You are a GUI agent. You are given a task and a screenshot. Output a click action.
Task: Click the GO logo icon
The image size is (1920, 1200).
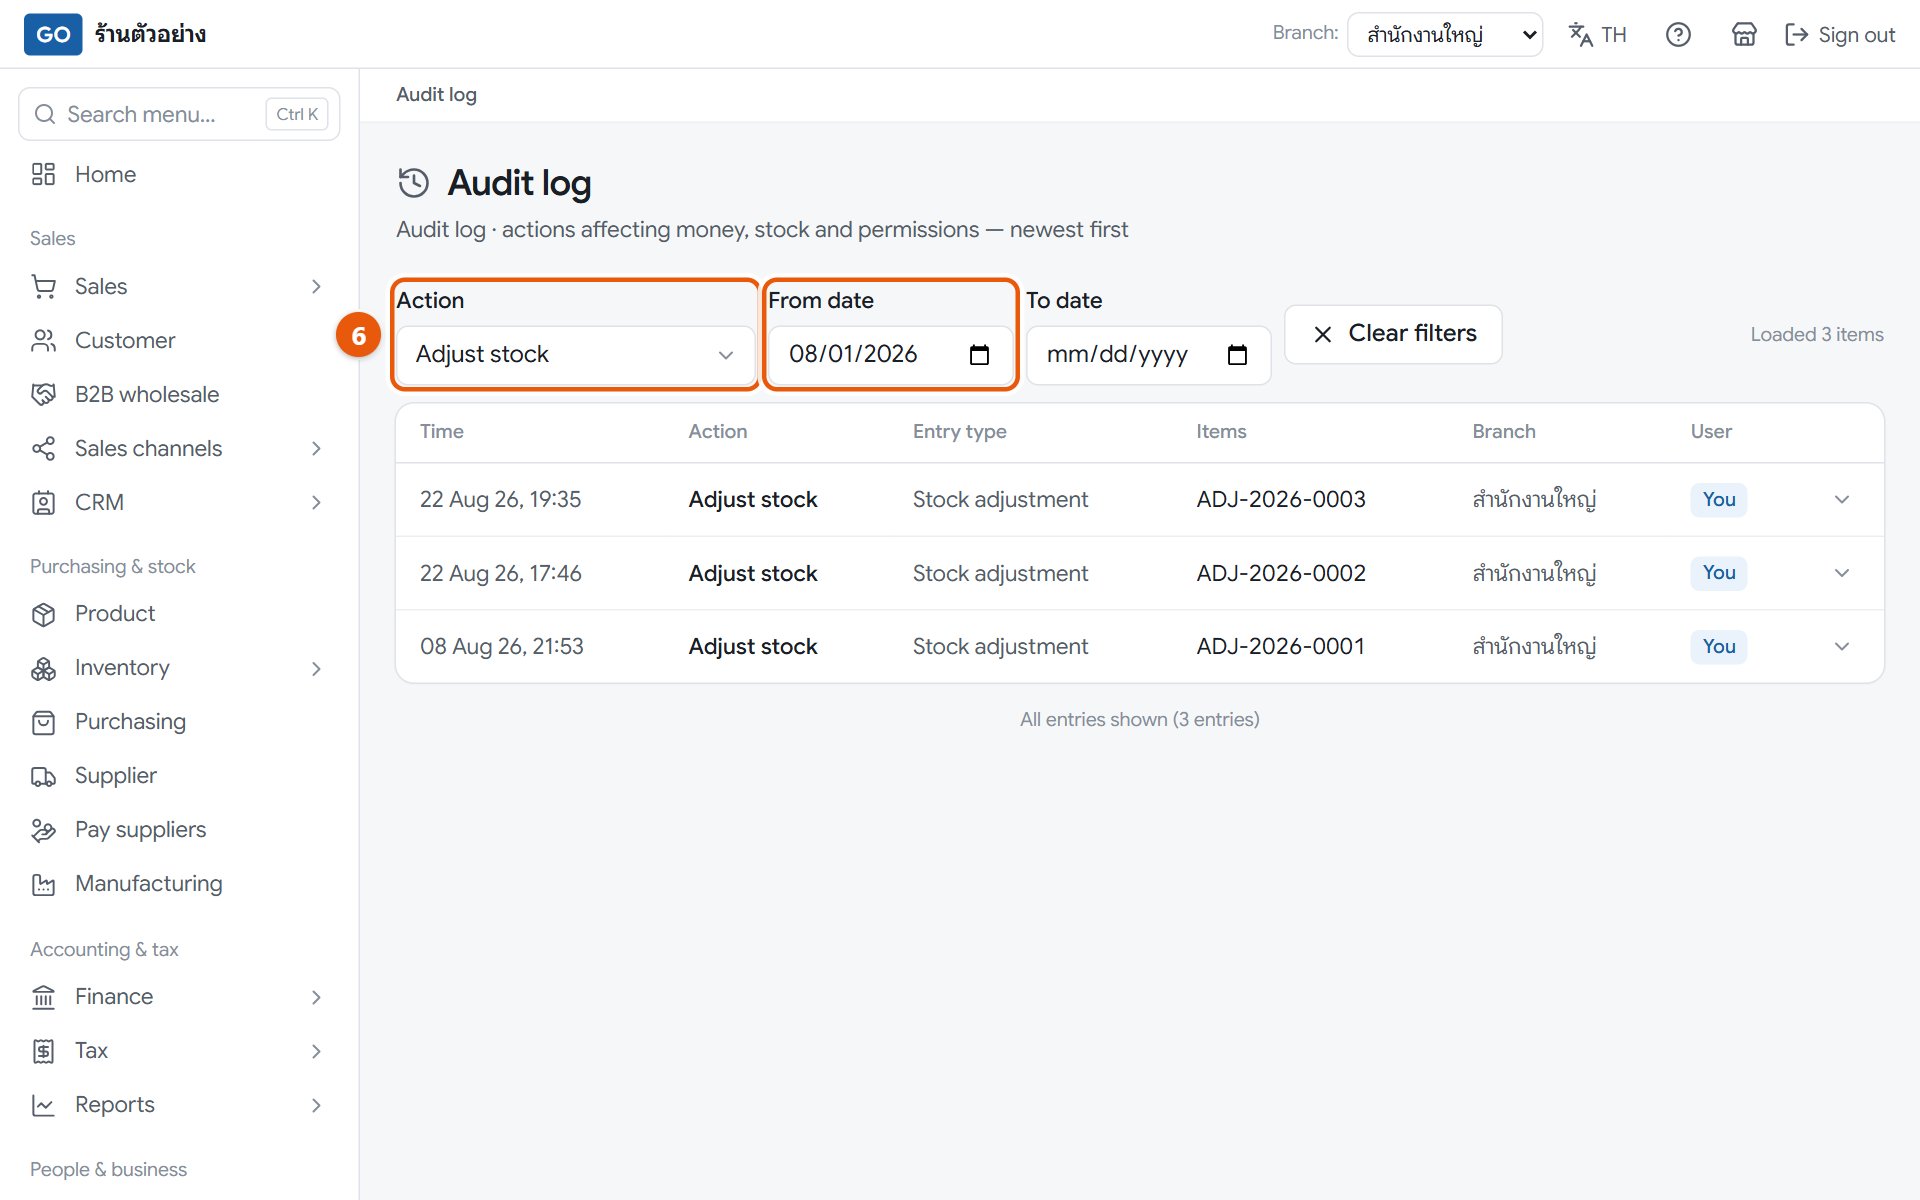(53, 34)
